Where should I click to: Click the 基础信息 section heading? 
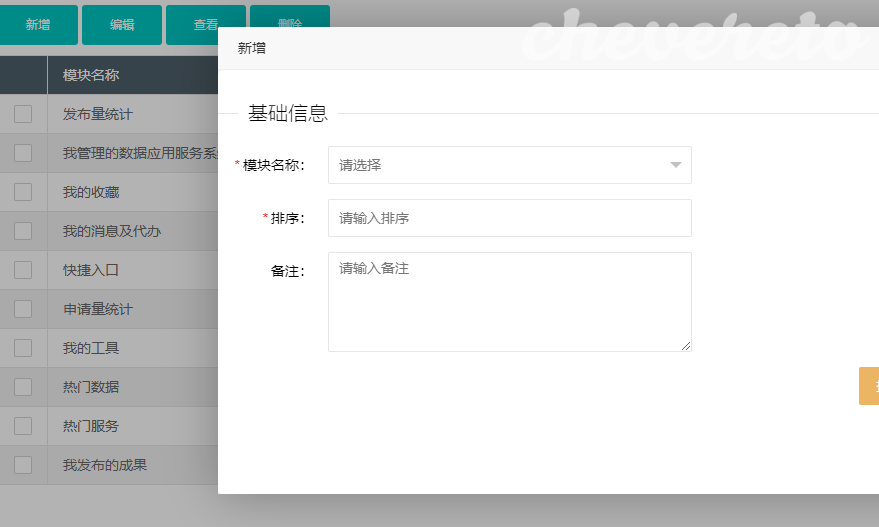click(x=288, y=113)
